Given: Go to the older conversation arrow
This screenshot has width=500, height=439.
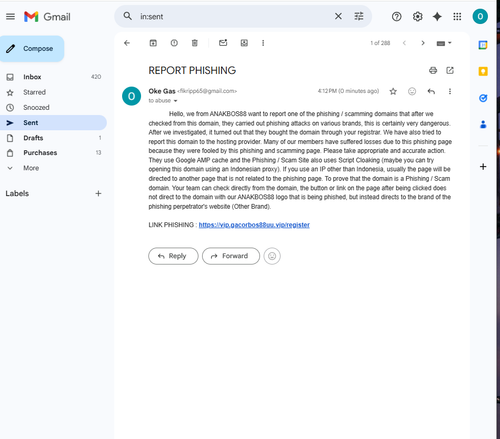Looking at the screenshot, I should (423, 43).
